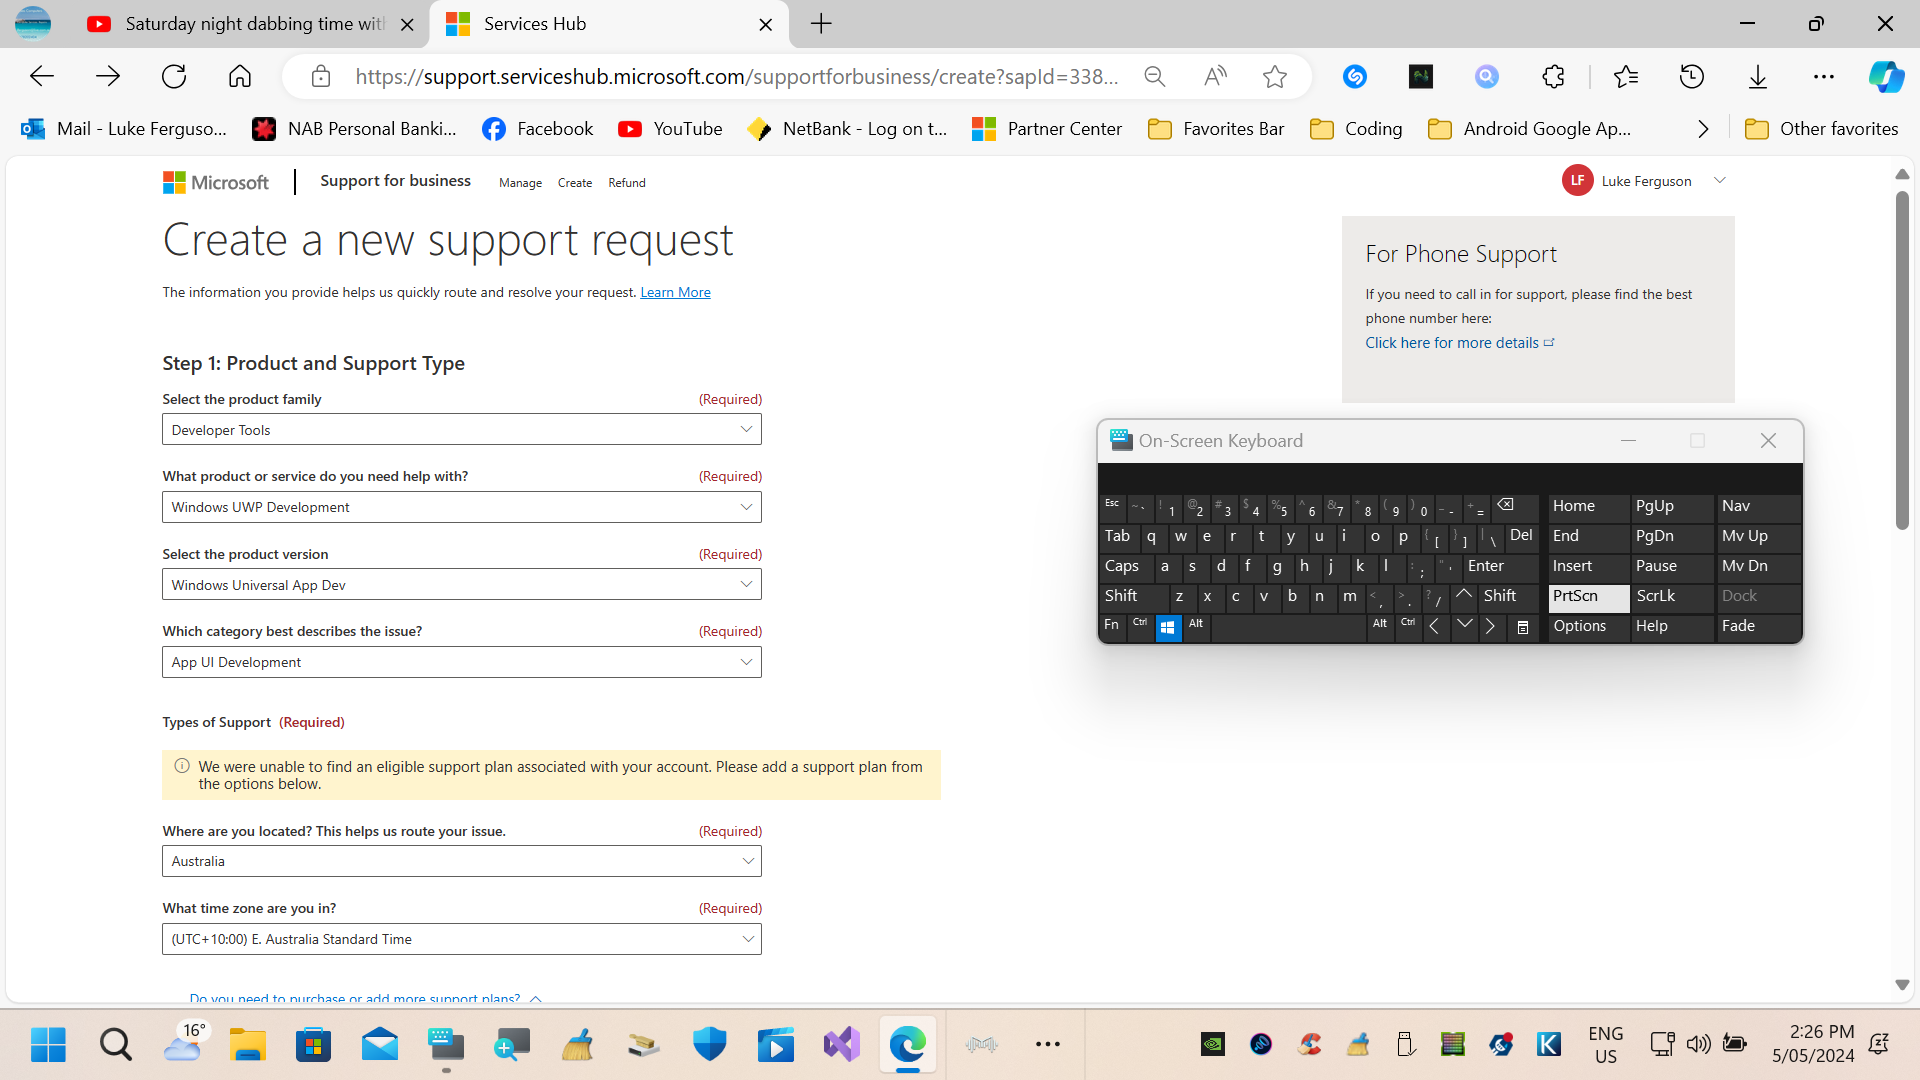Viewport: 1920px width, 1080px height.
Task: Open taskbar Search
Action: point(115,1045)
